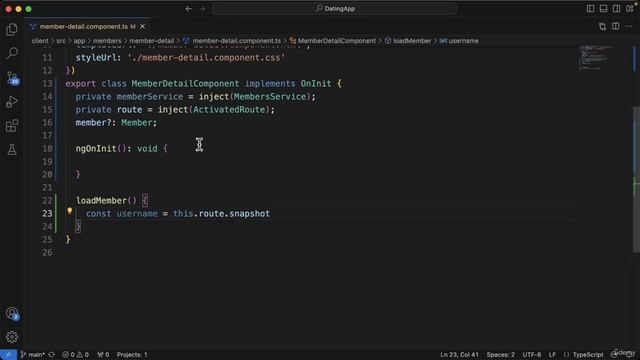Click the main branch in status bar

[x=33, y=355]
